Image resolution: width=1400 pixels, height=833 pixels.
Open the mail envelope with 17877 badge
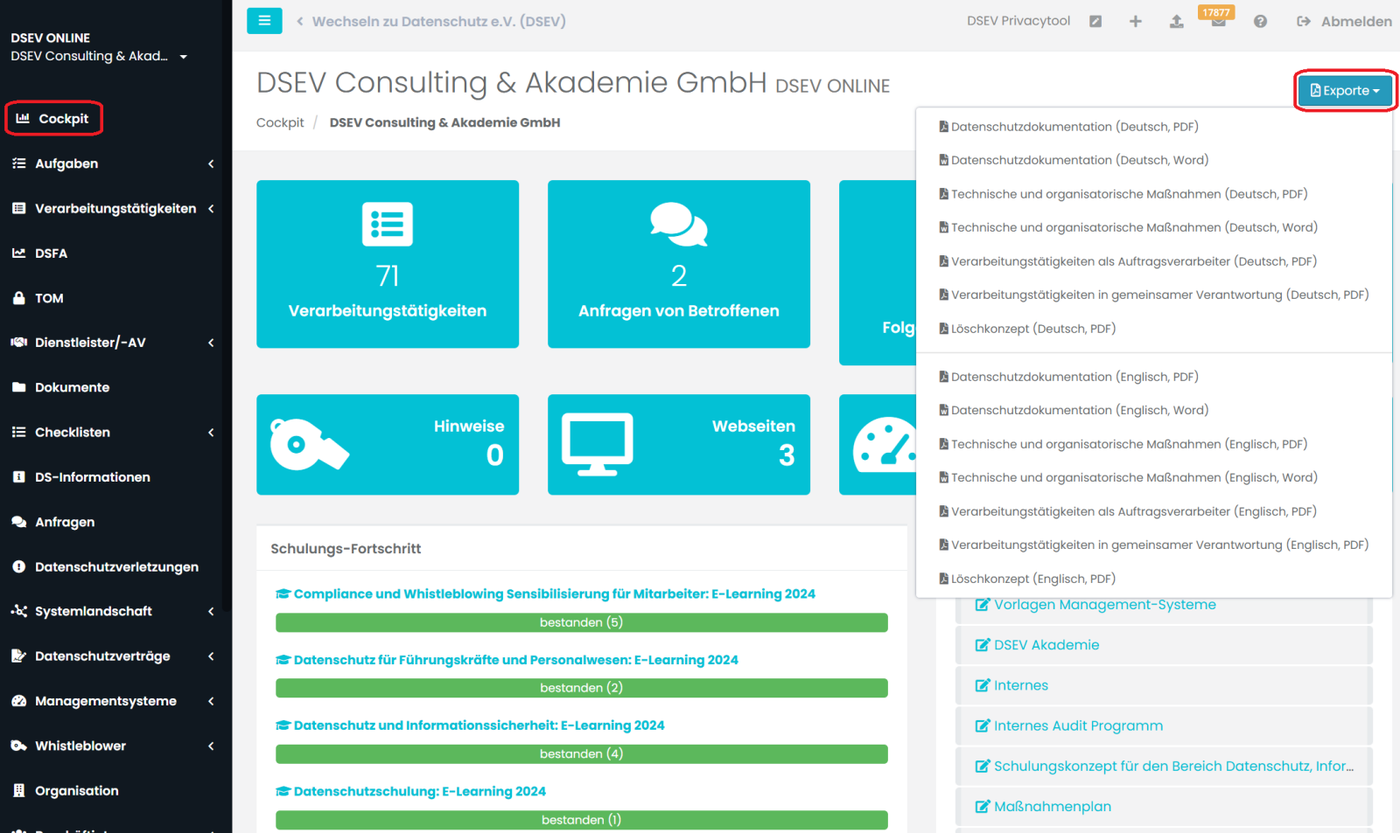click(1218, 21)
